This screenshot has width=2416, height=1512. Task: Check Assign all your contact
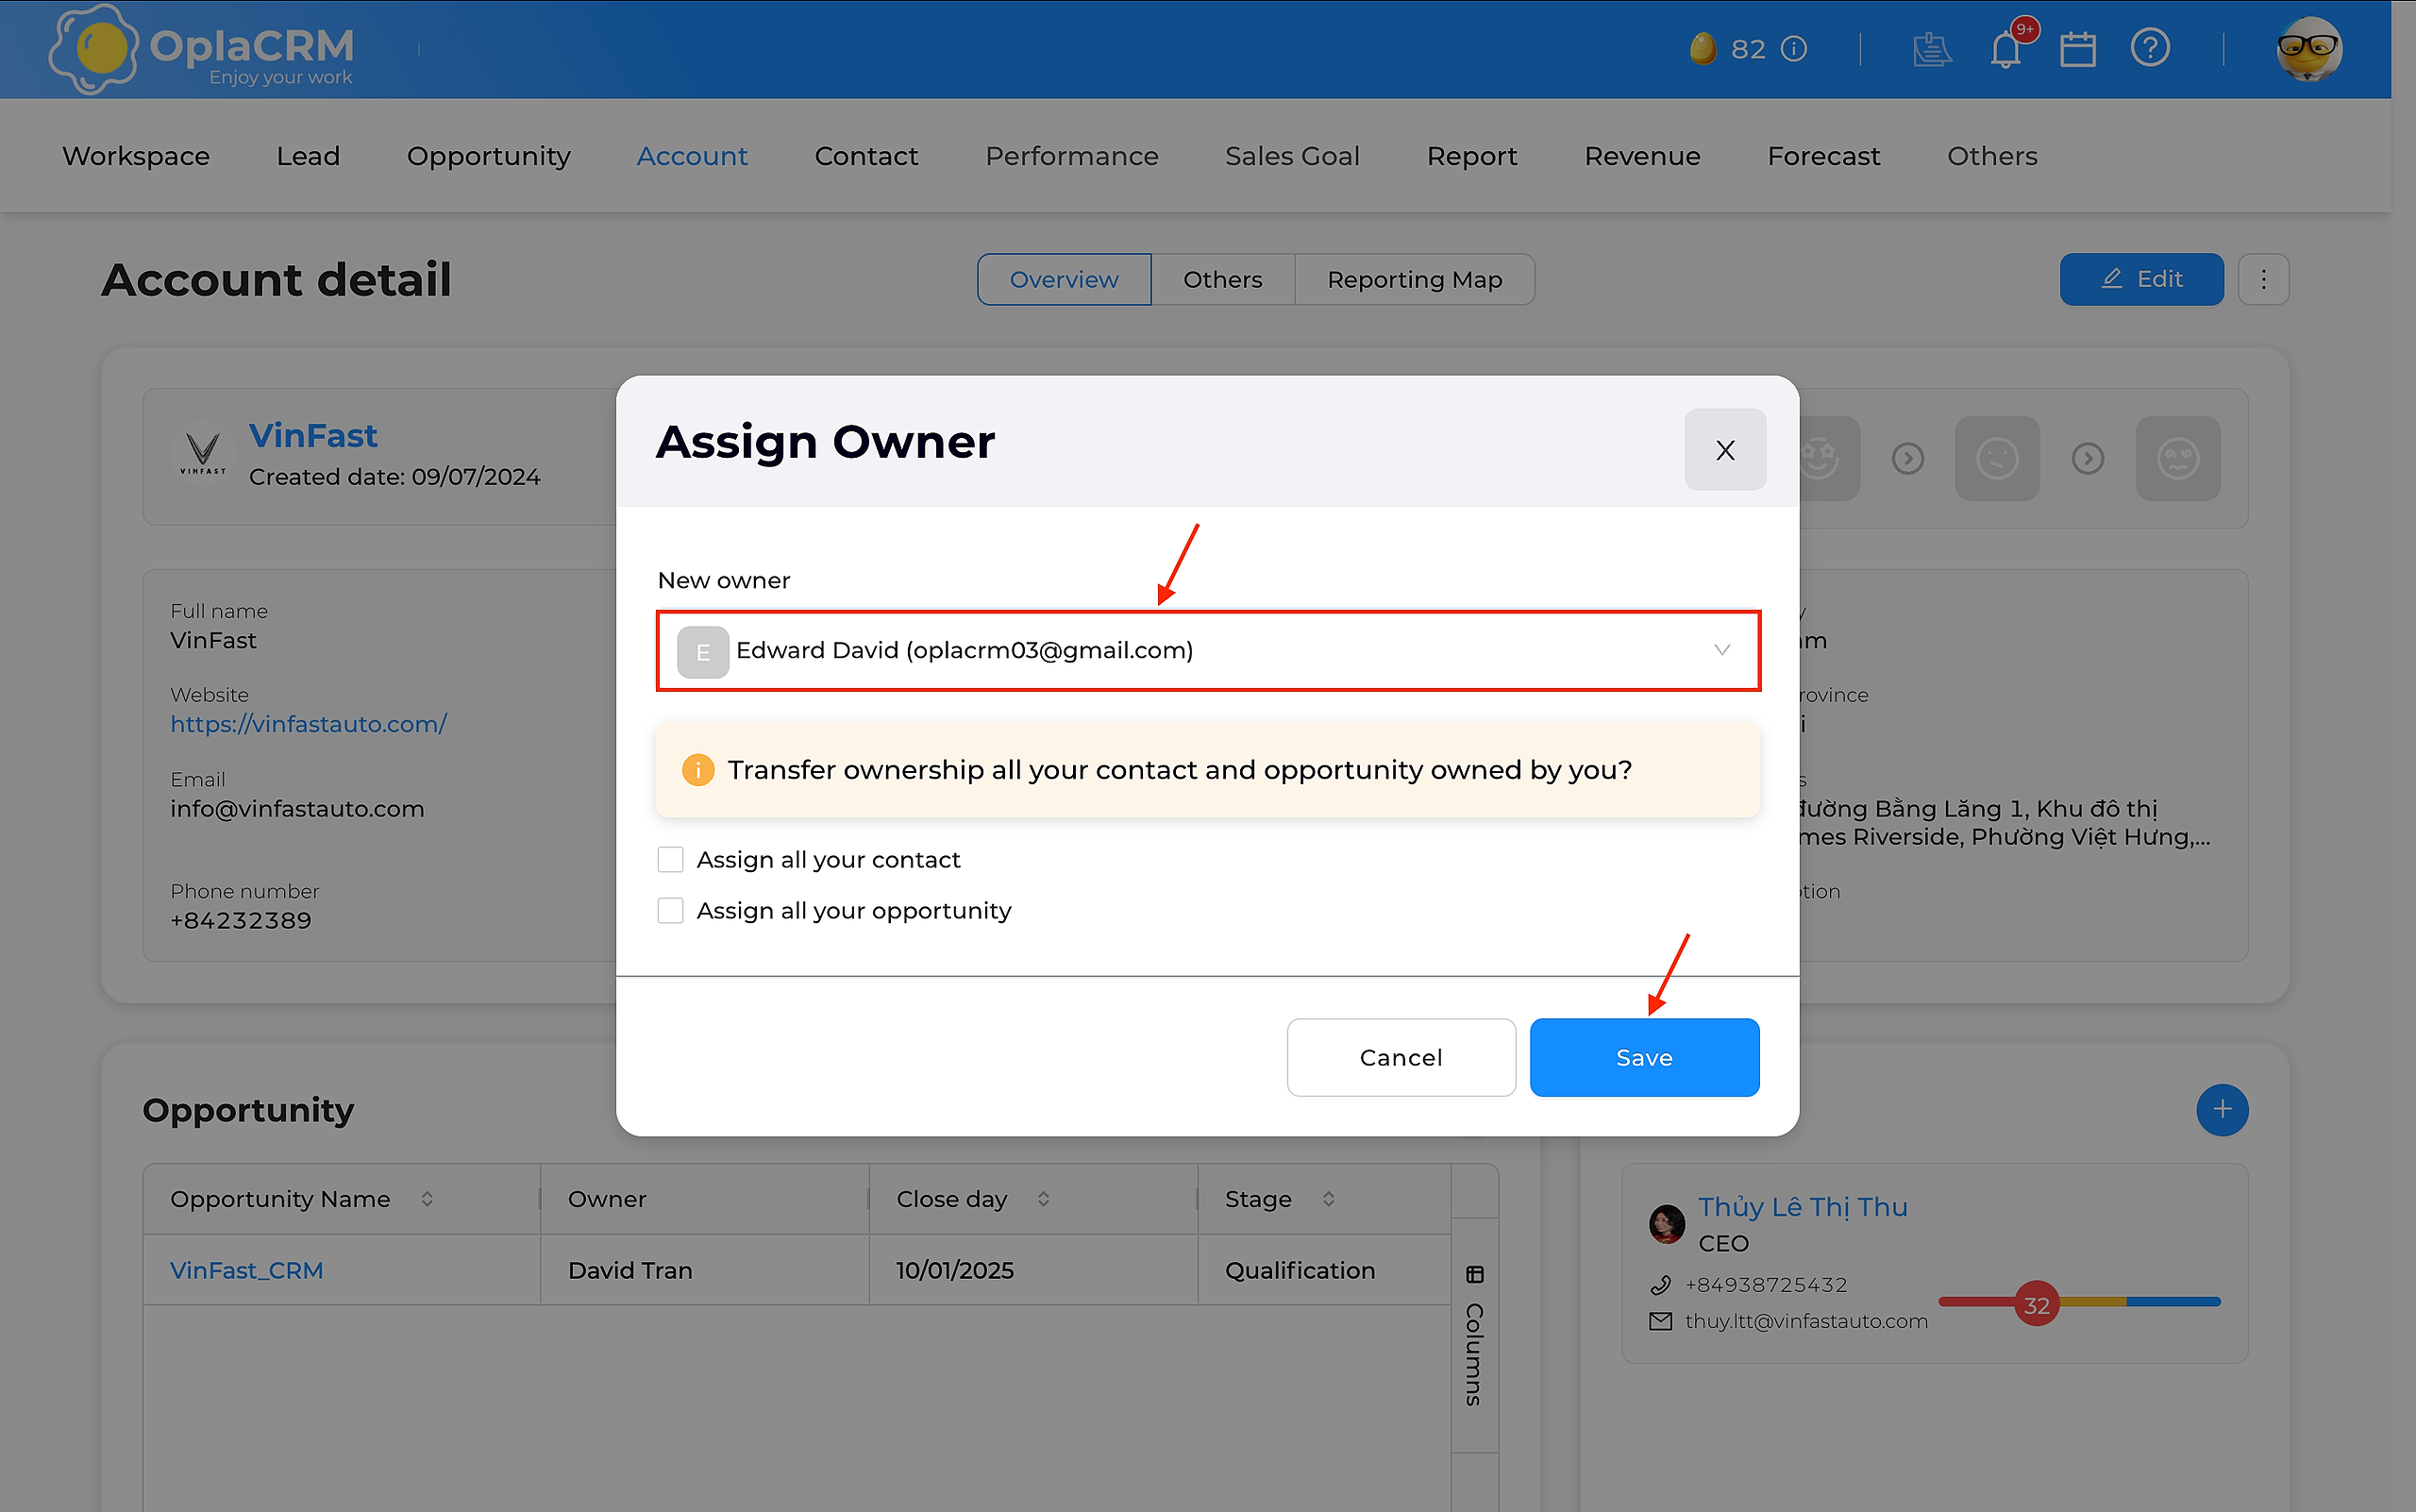click(x=670, y=860)
